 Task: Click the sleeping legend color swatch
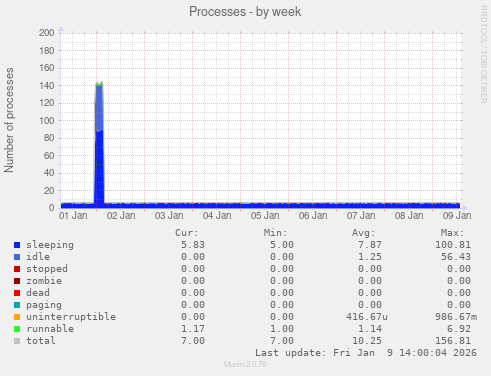tap(17, 245)
